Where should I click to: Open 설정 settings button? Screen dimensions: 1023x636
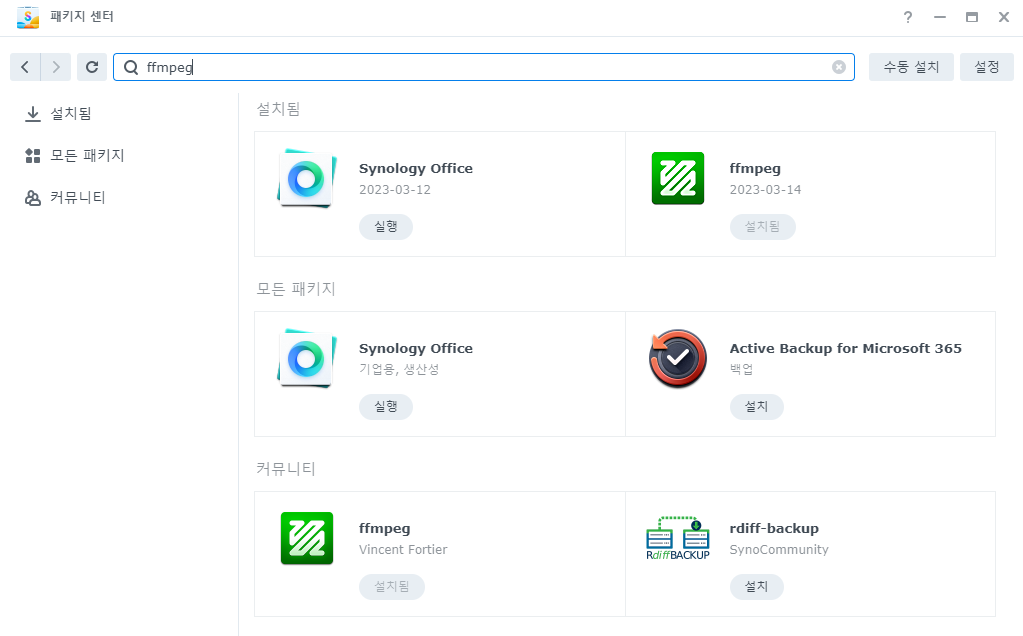986,67
